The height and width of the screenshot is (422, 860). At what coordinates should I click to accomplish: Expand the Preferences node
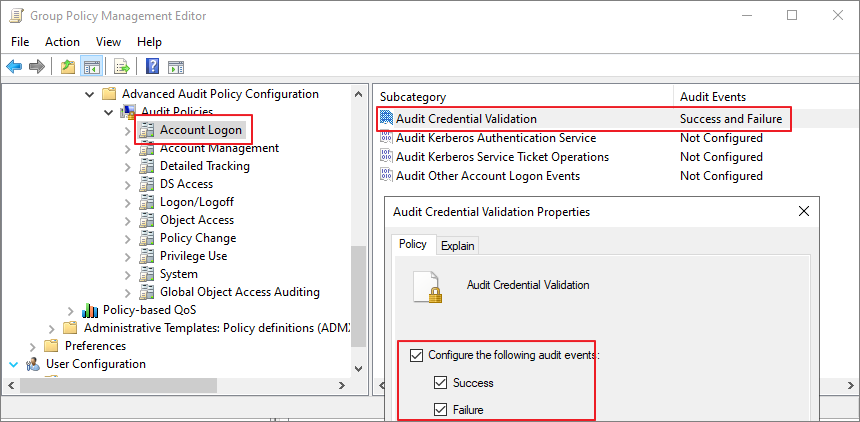pyautogui.click(x=32, y=346)
